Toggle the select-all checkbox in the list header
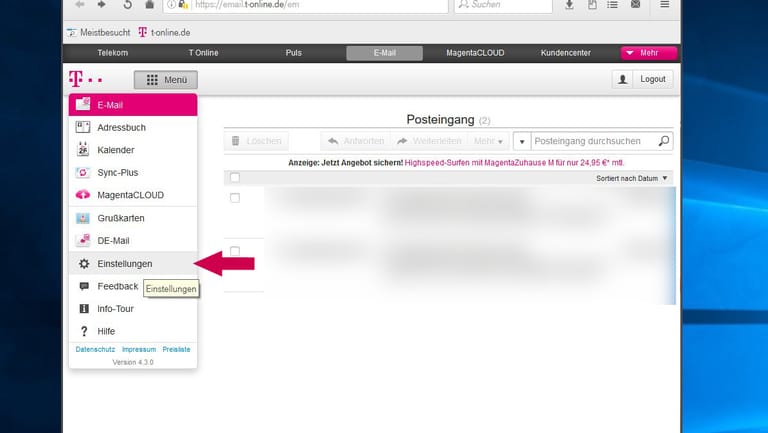Image resolution: width=768 pixels, height=433 pixels. [235, 177]
